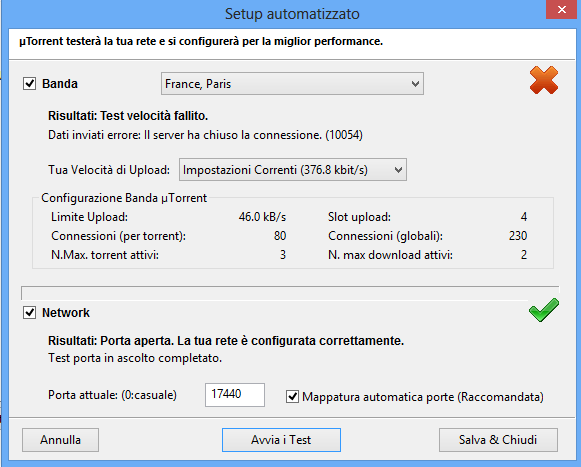
Task: Expand the Tua Velocità di Upload dropdown
Action: (293, 170)
